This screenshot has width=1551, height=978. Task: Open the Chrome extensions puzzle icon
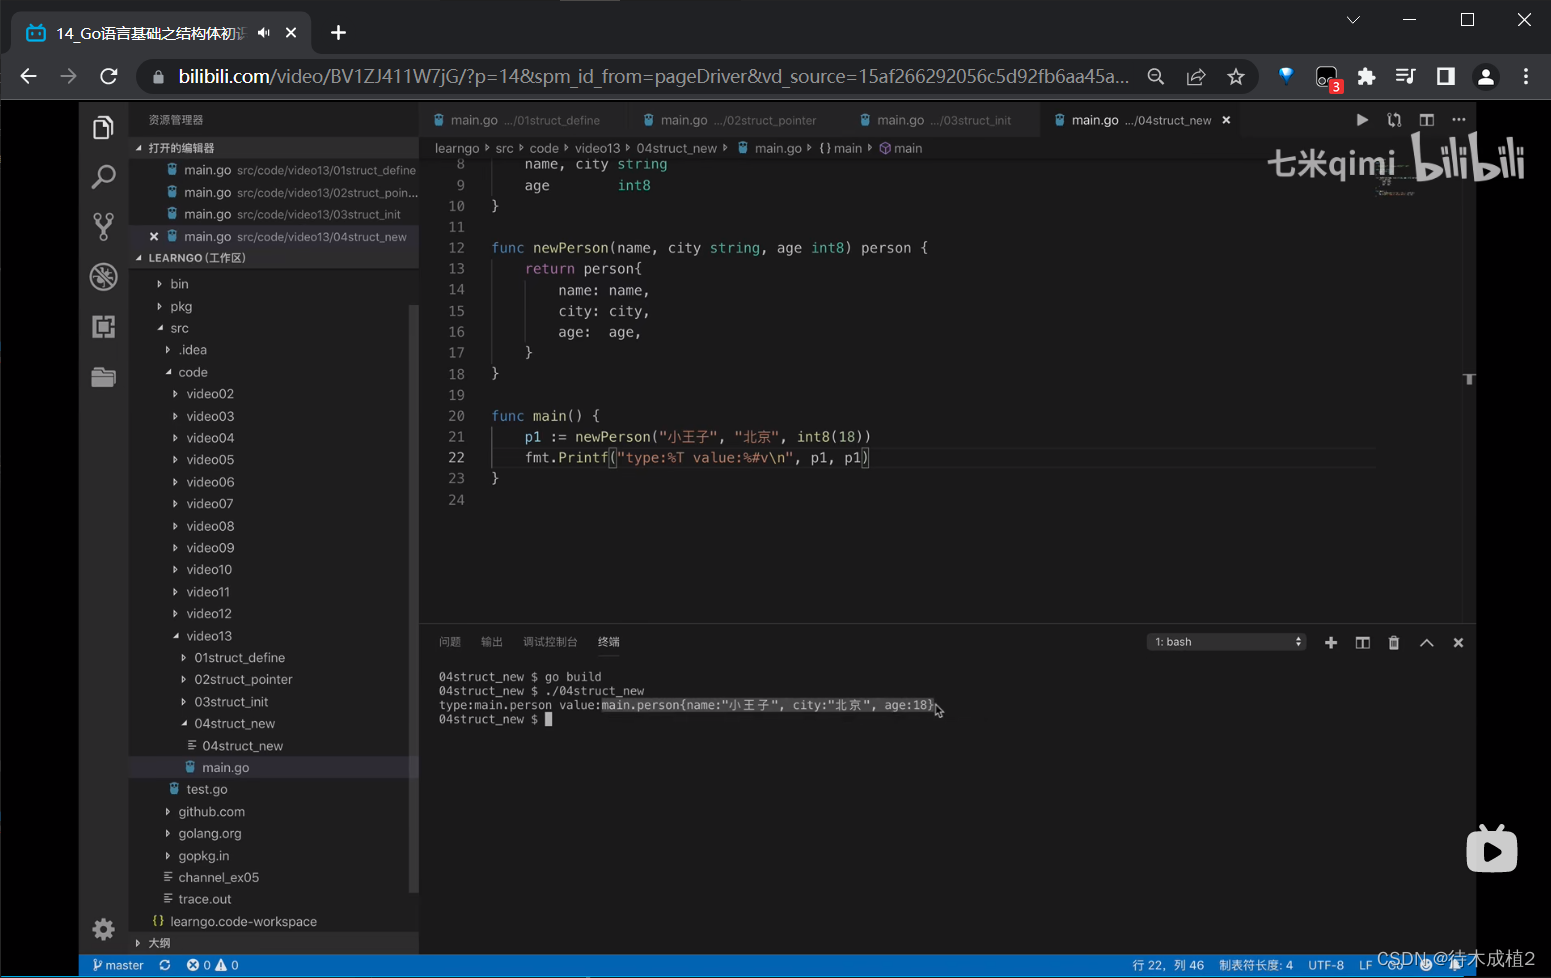click(1366, 76)
